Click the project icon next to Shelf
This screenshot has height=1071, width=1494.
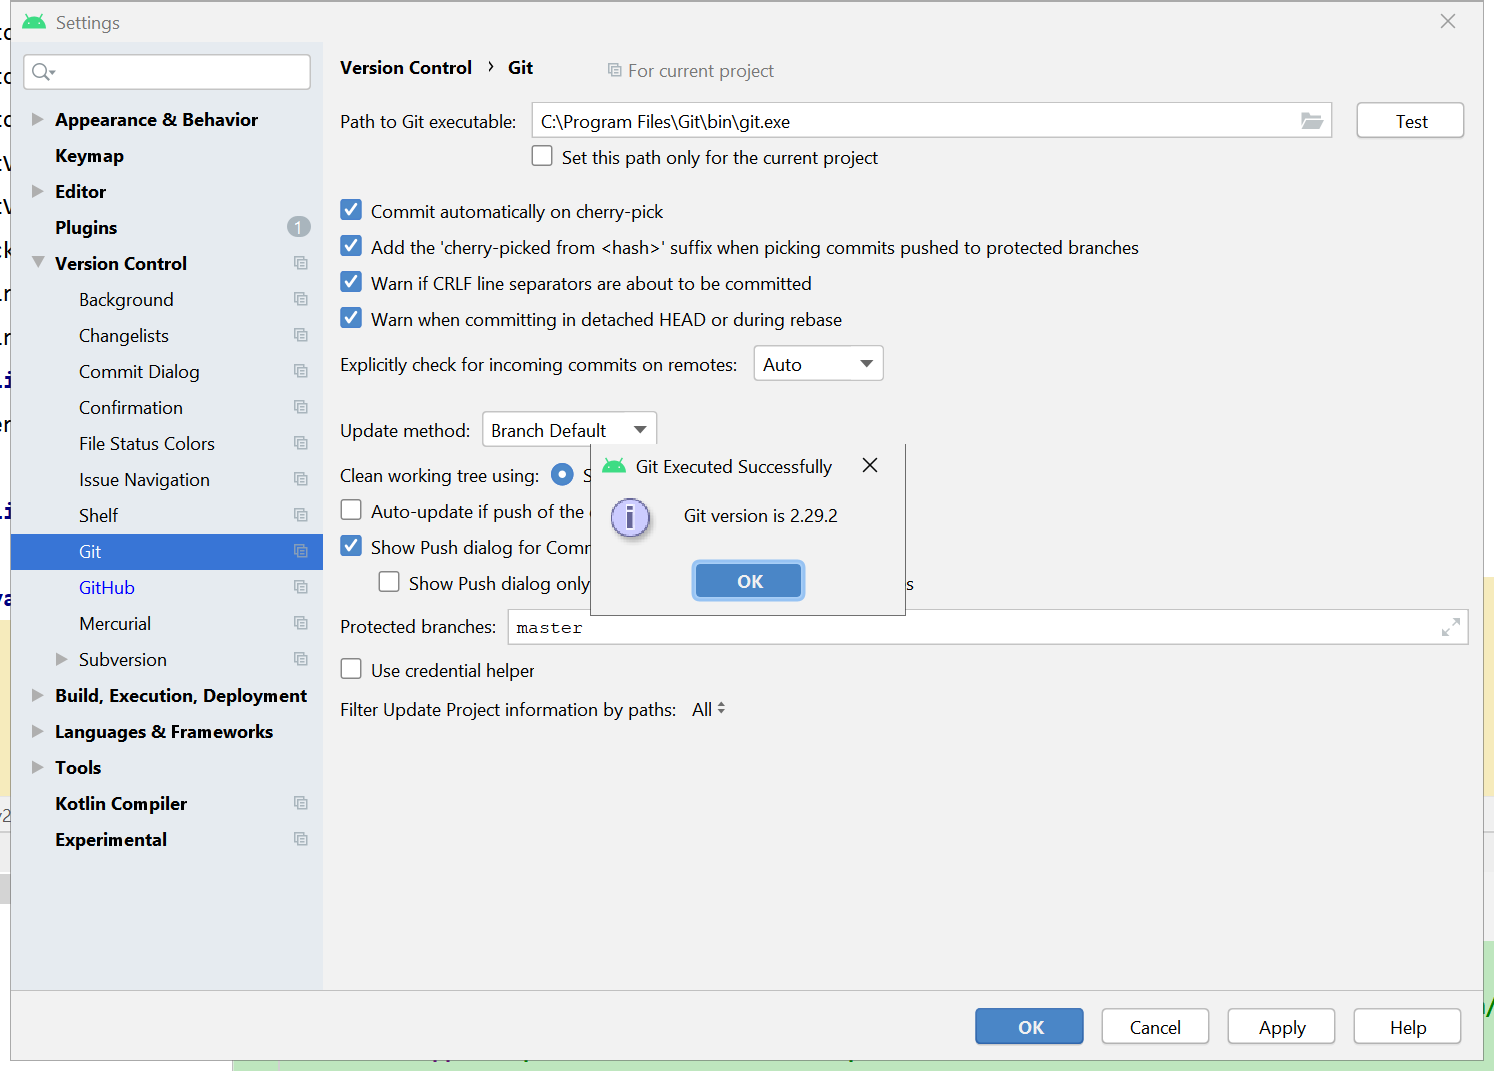[301, 515]
